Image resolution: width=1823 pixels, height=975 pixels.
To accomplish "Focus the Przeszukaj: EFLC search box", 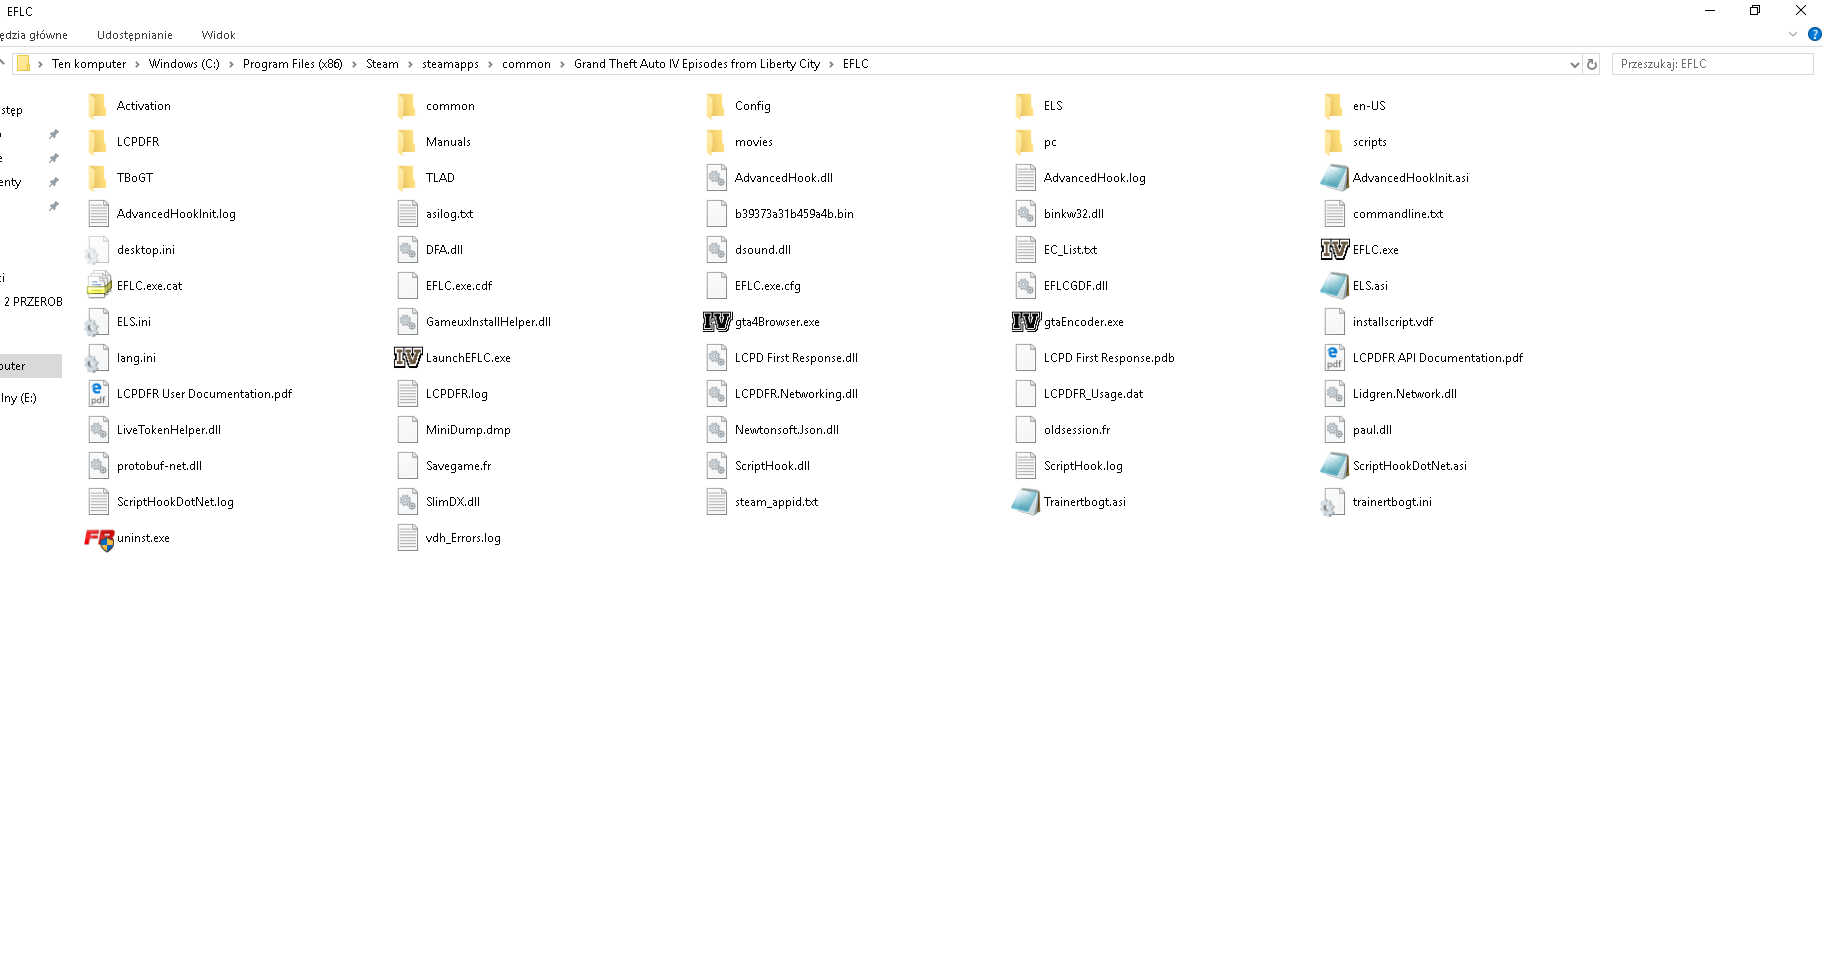I will [x=1712, y=64].
